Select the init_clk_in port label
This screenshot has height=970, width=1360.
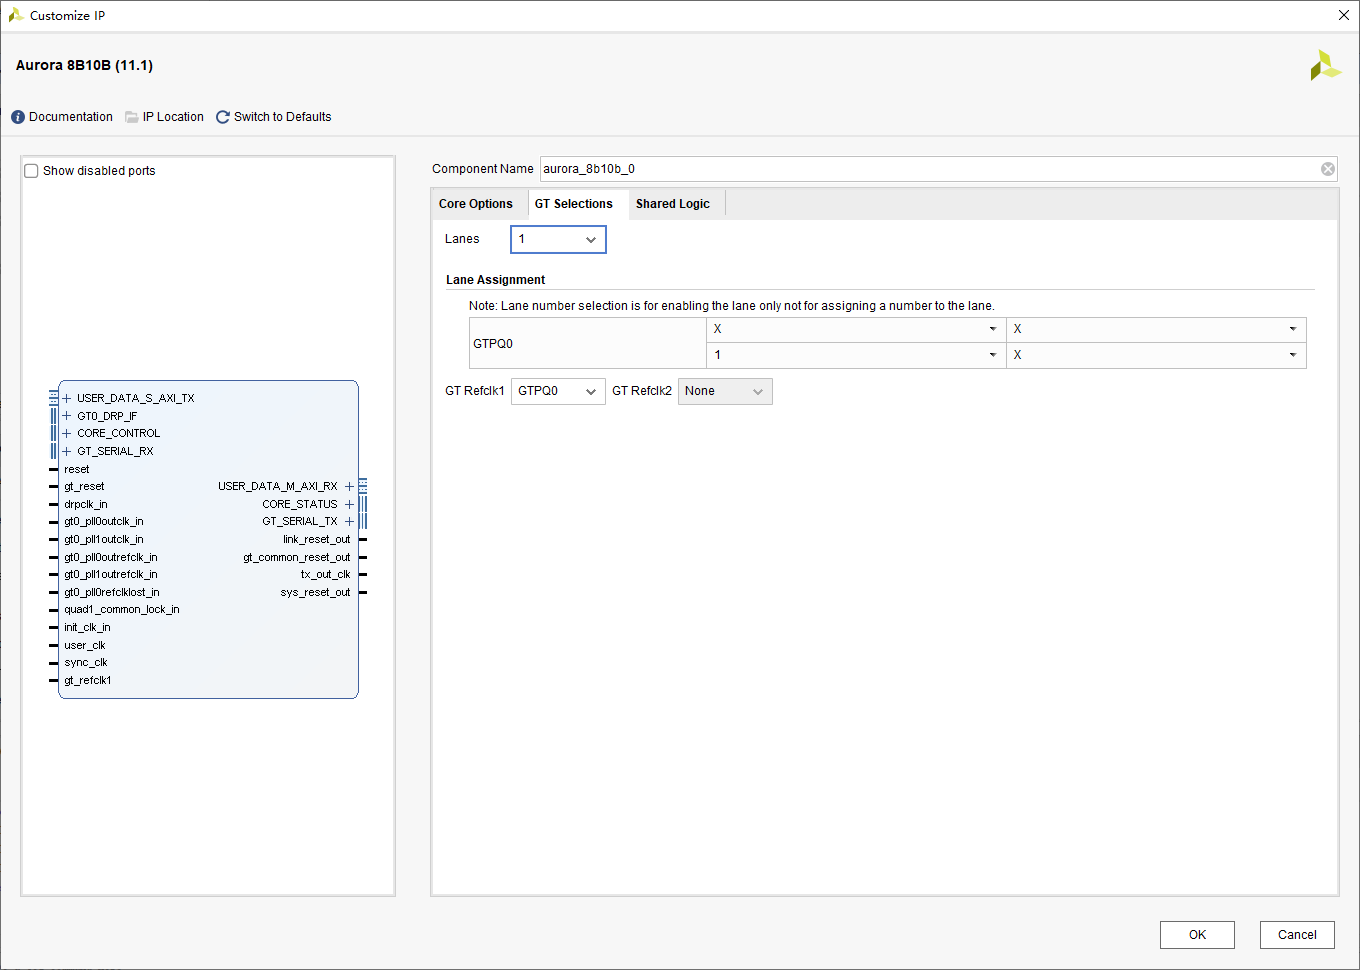tap(87, 627)
